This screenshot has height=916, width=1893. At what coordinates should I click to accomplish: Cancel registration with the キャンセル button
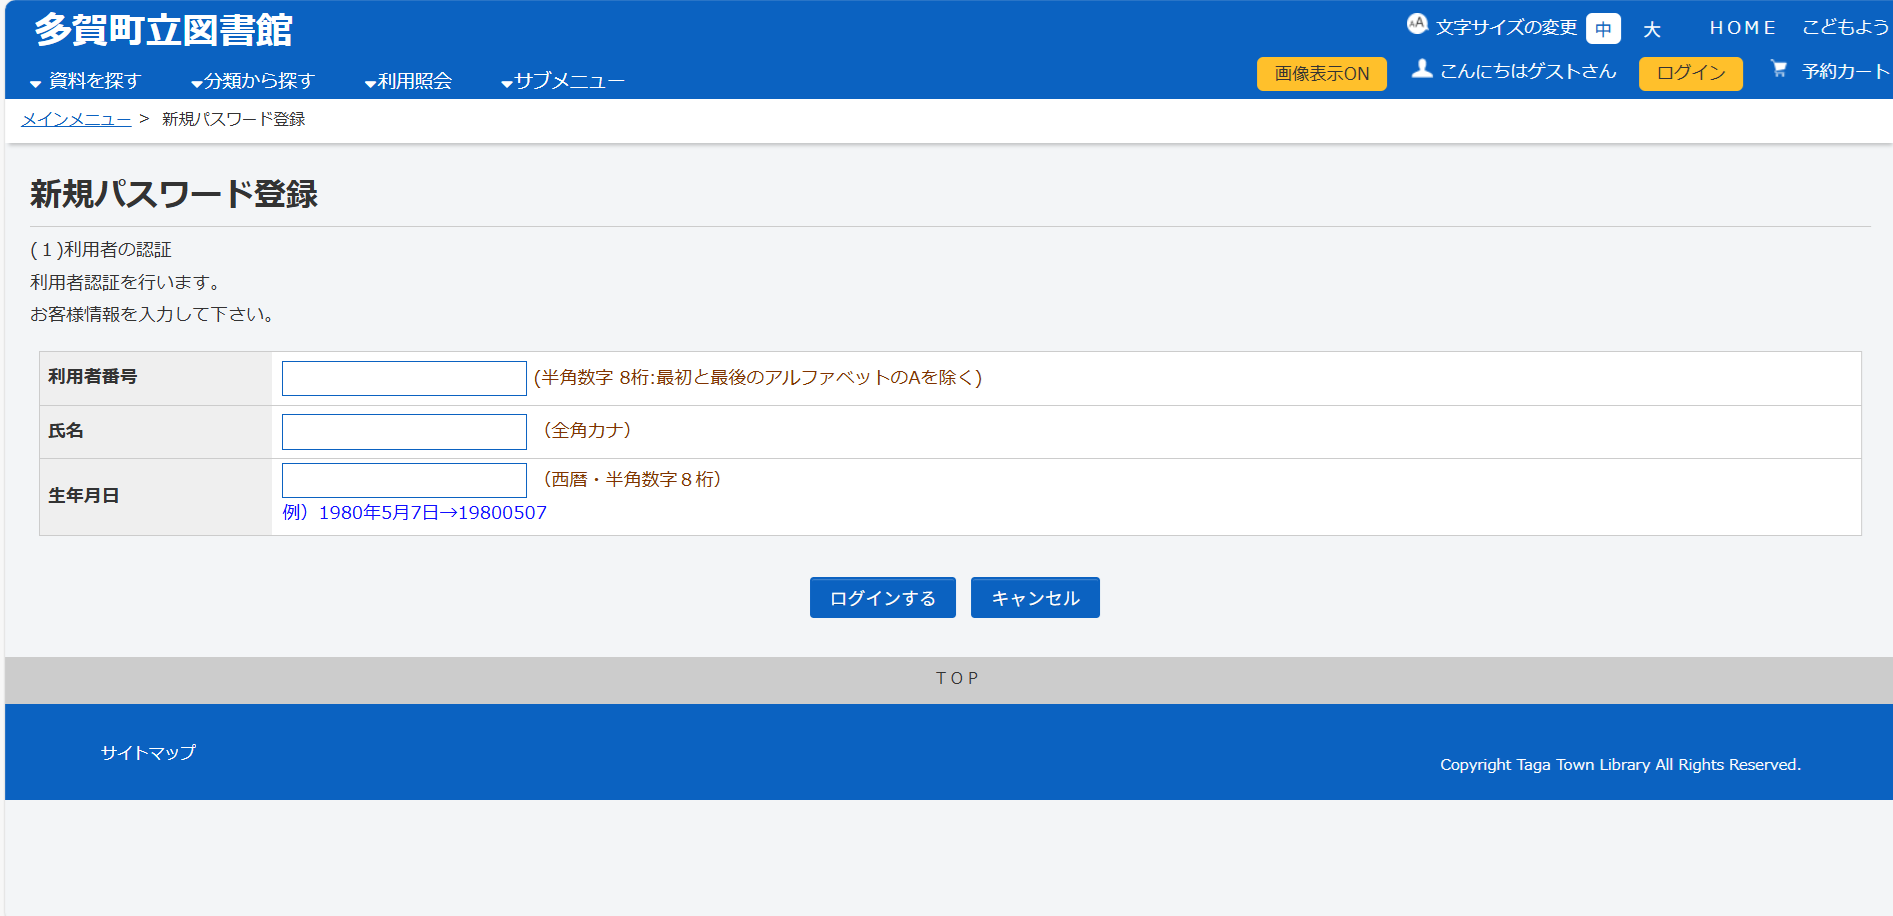point(1034,597)
